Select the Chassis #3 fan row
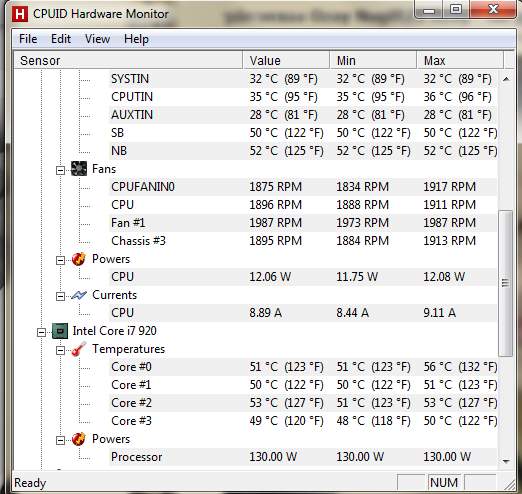Viewport: 522px width, 494px height. coord(303,241)
